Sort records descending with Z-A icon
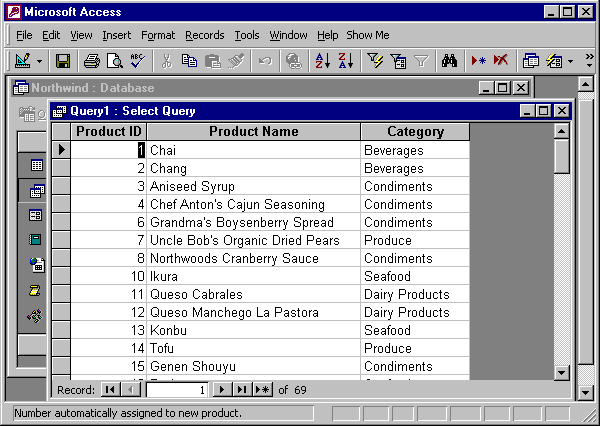The image size is (600, 426). 346,61
